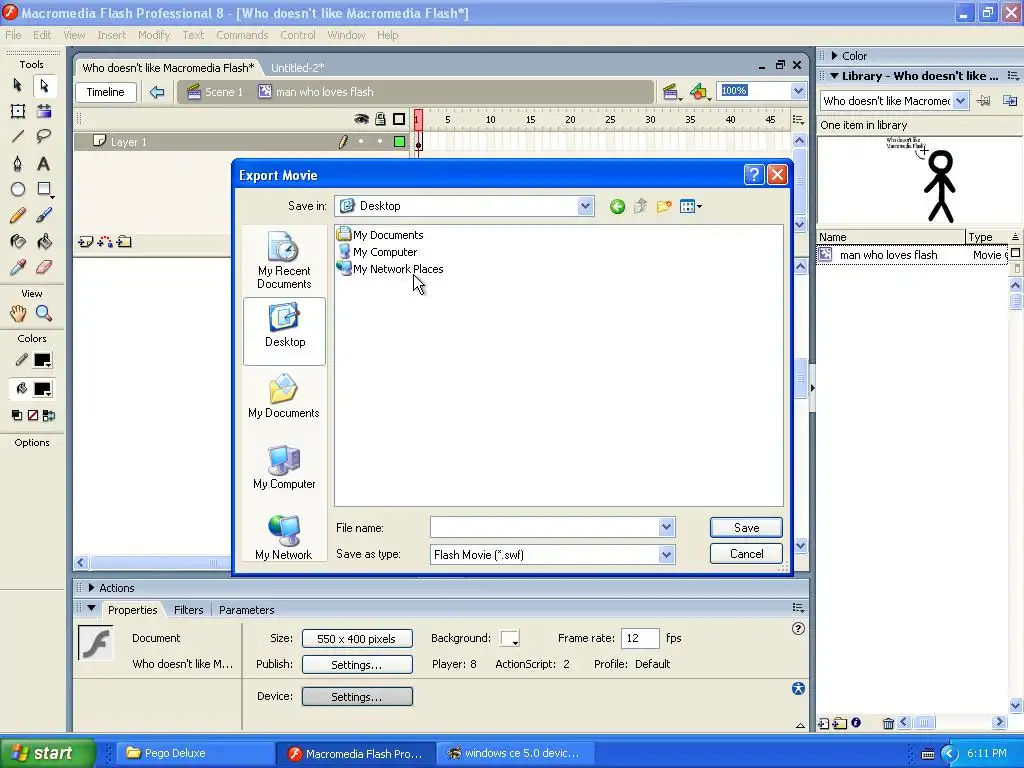1024x768 pixels.
Task: Select the Zoom magnifier tool
Action: coord(44,313)
